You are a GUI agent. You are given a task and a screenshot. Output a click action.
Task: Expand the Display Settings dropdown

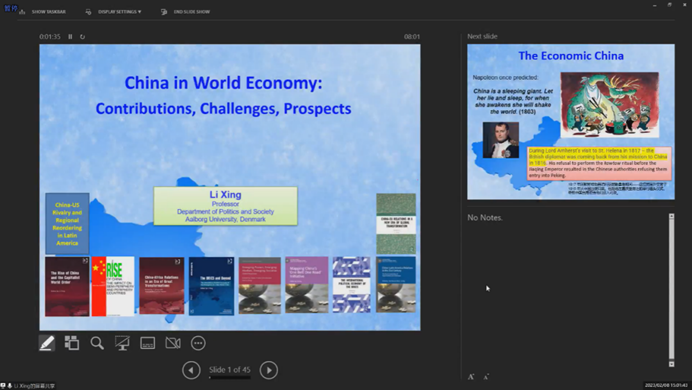[113, 12]
